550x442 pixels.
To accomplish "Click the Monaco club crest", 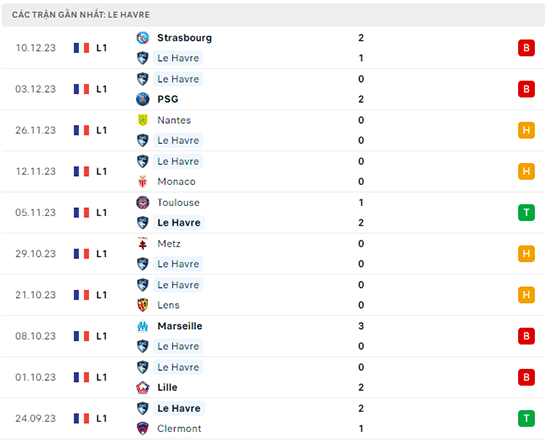I will 143,182.
